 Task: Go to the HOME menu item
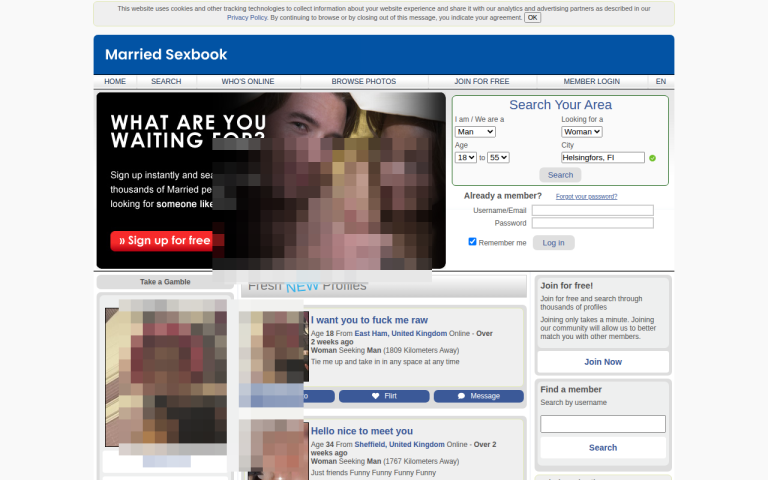click(115, 81)
